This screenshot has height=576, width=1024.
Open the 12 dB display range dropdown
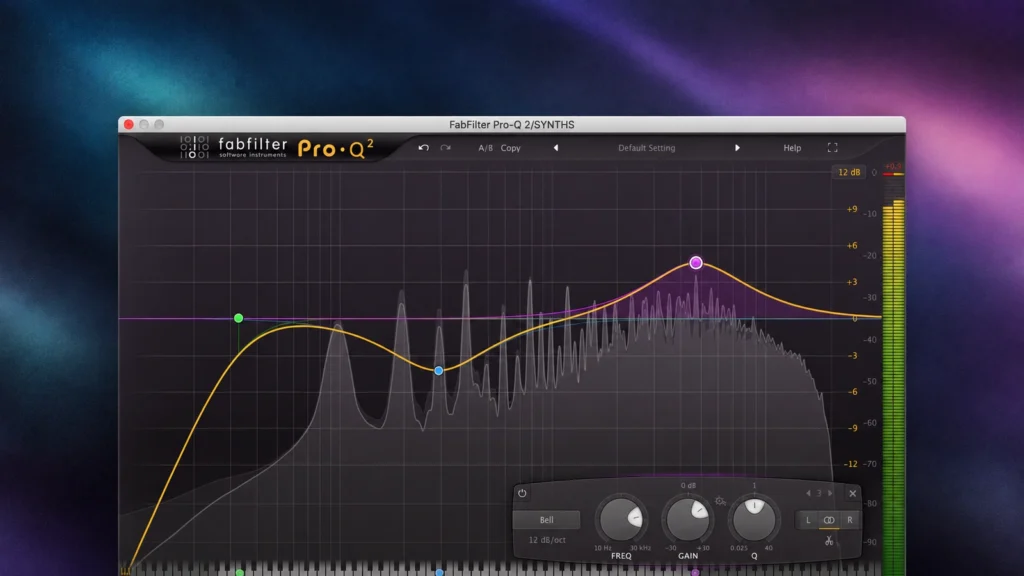(849, 172)
